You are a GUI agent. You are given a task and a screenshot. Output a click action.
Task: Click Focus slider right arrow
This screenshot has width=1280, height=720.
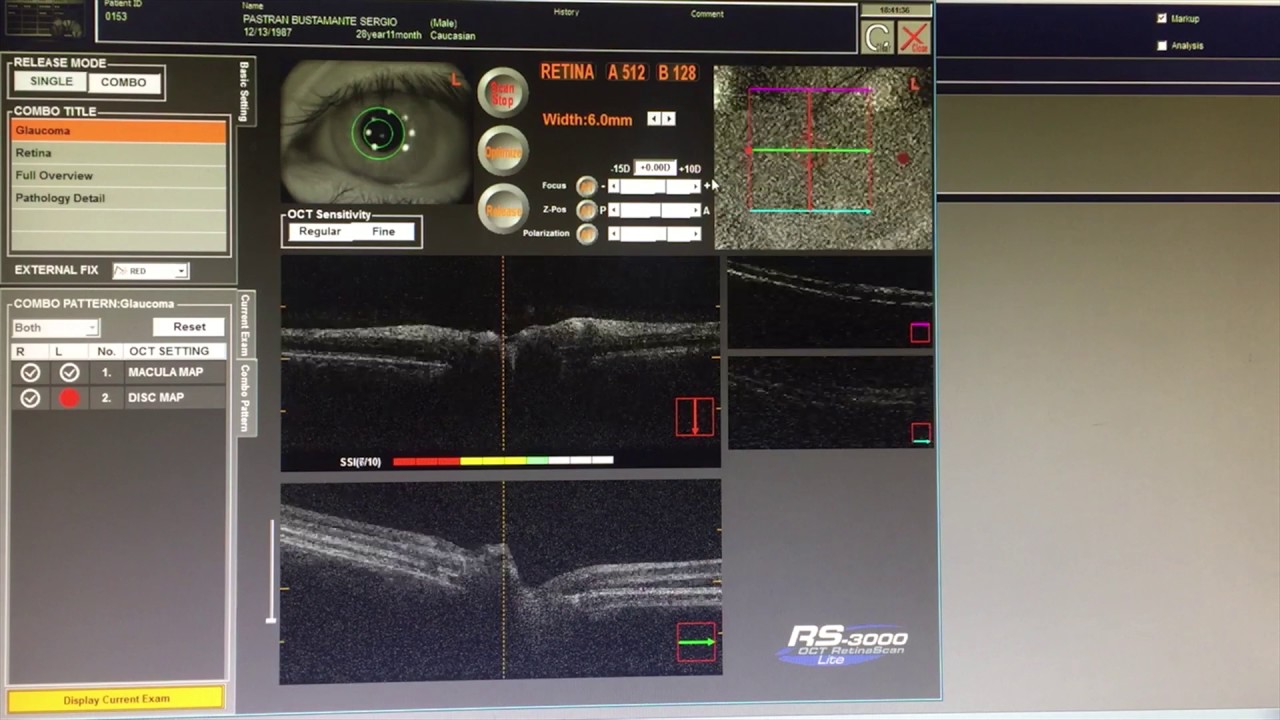[696, 186]
